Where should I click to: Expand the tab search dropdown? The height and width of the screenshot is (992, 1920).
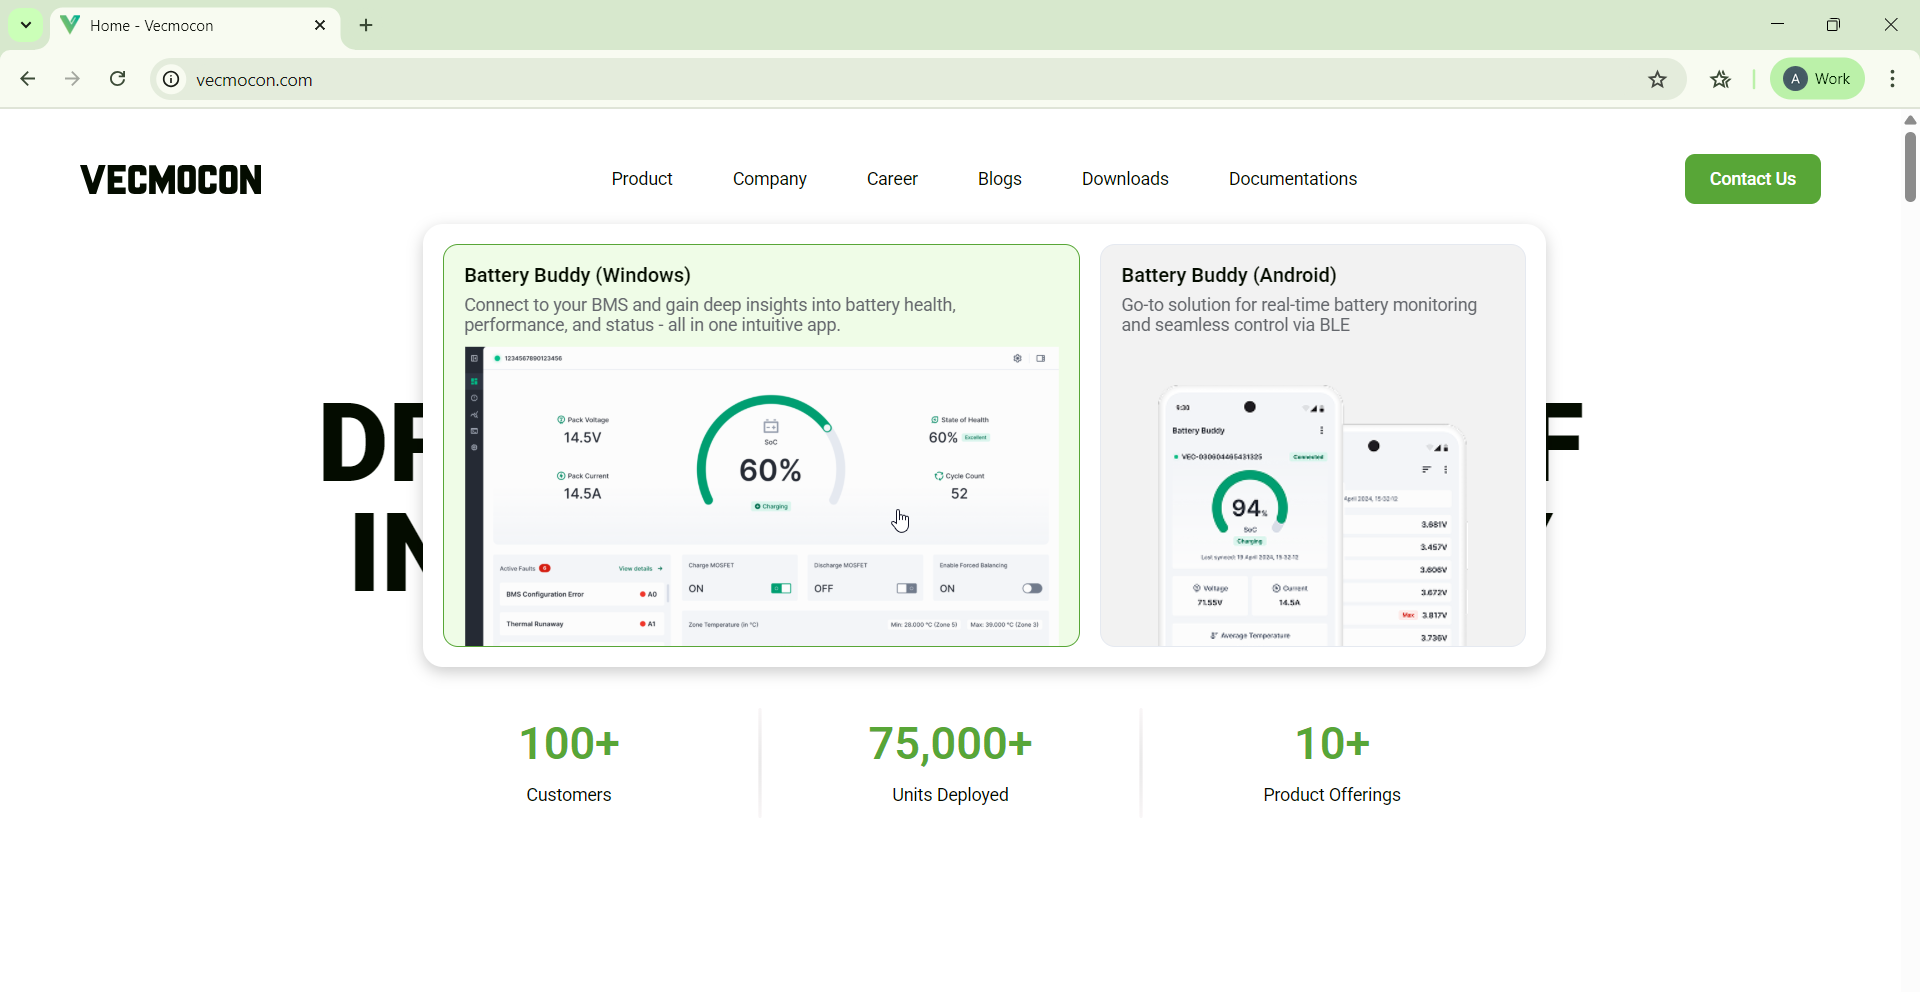[x=26, y=26]
